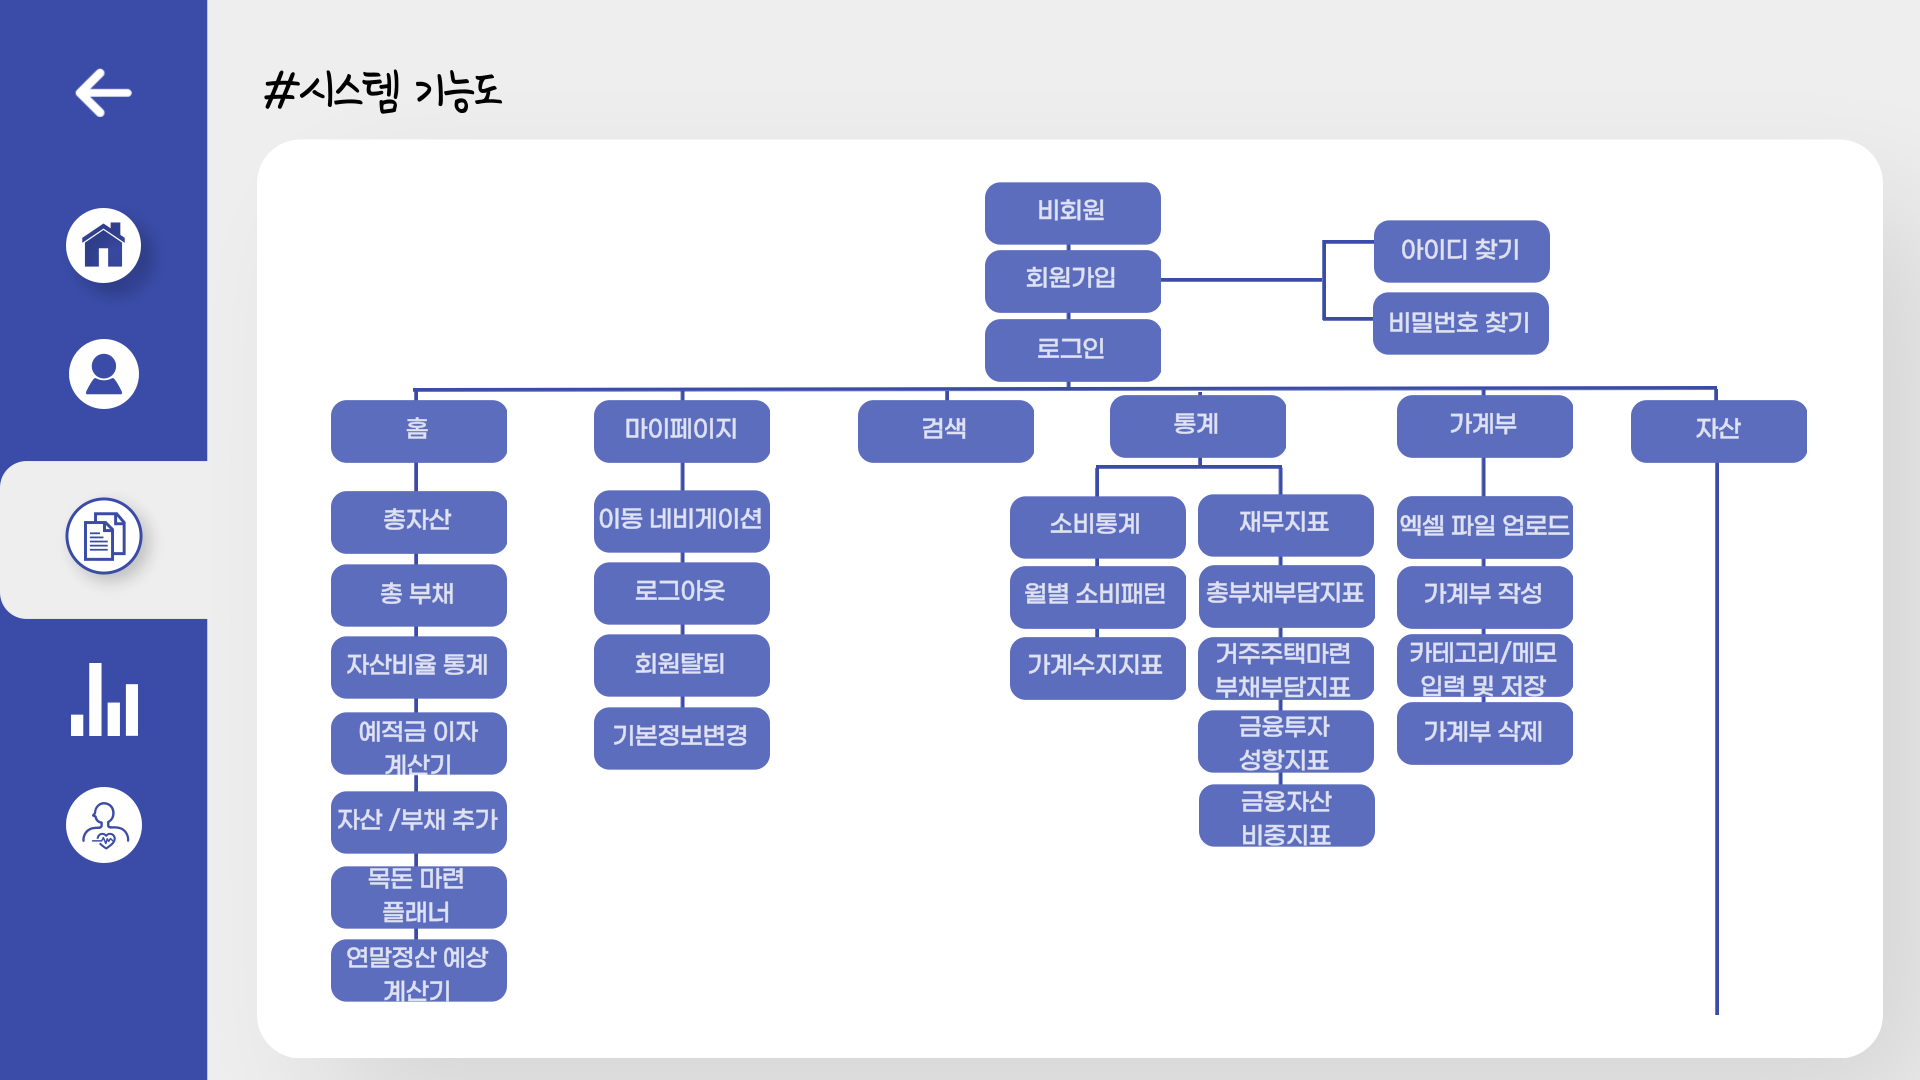
Task: Click the 회원가입 node
Action: pyautogui.click(x=1072, y=281)
